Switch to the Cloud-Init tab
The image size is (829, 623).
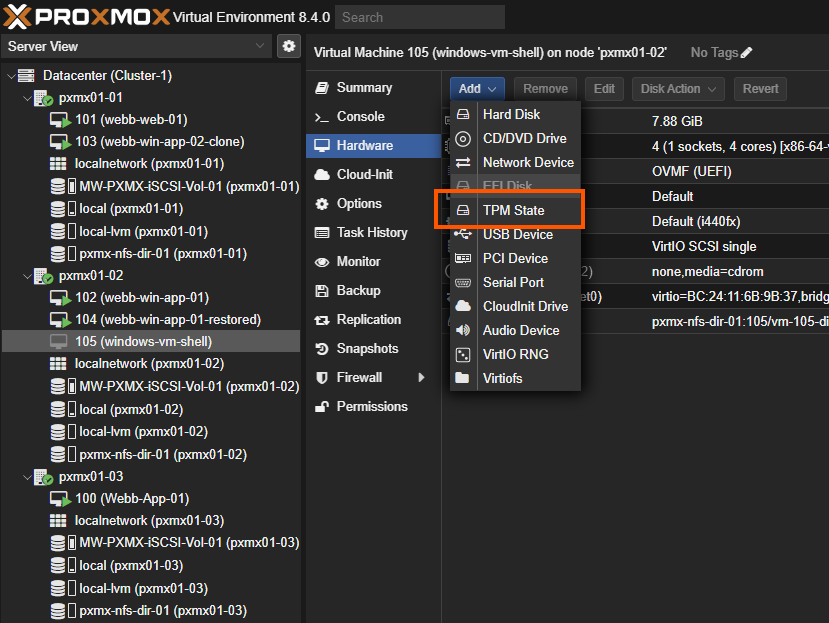373,175
